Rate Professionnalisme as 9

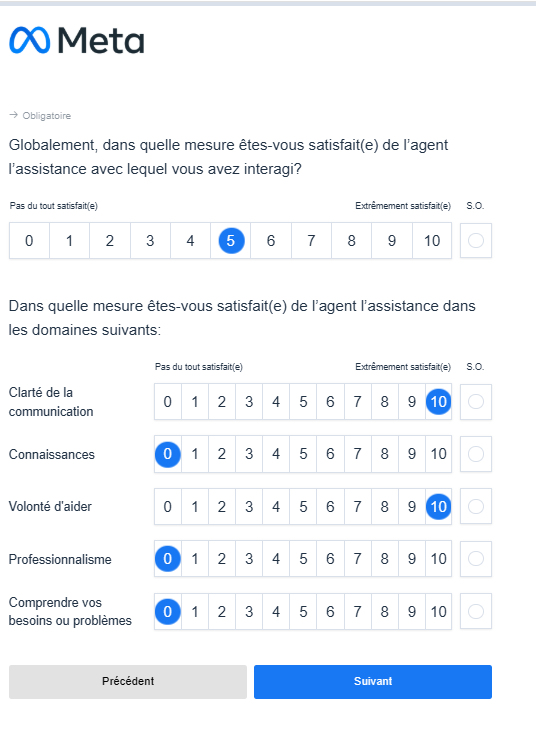point(412,559)
